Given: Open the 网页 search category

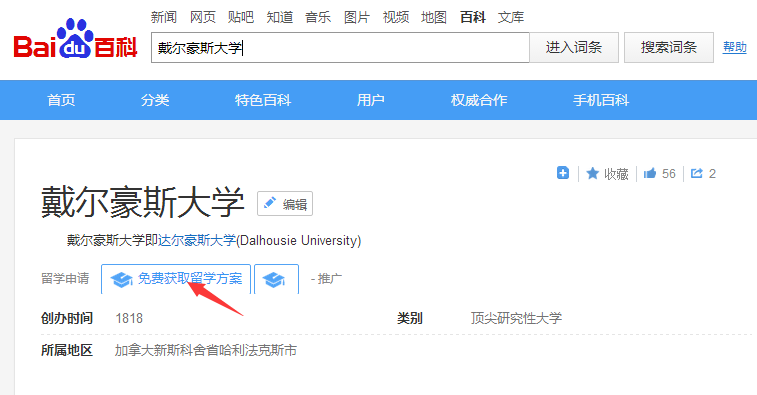Looking at the screenshot, I should [202, 17].
